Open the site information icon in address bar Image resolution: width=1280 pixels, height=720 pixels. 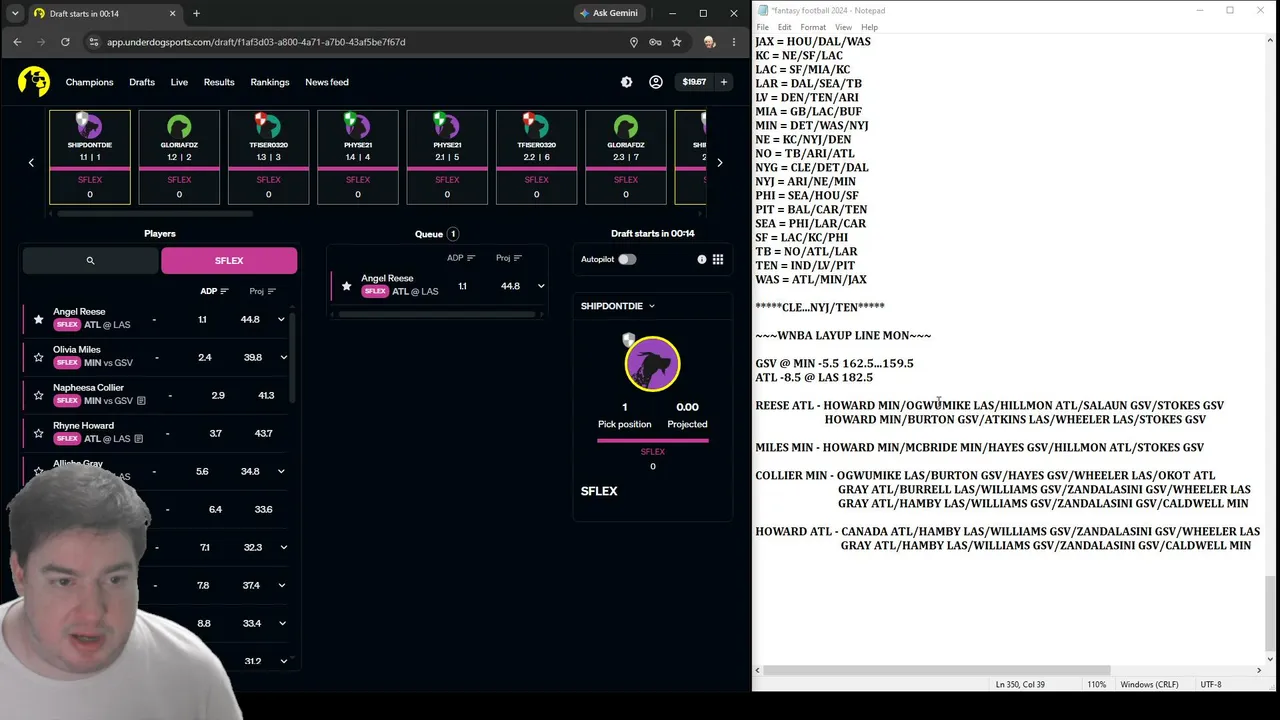click(94, 42)
